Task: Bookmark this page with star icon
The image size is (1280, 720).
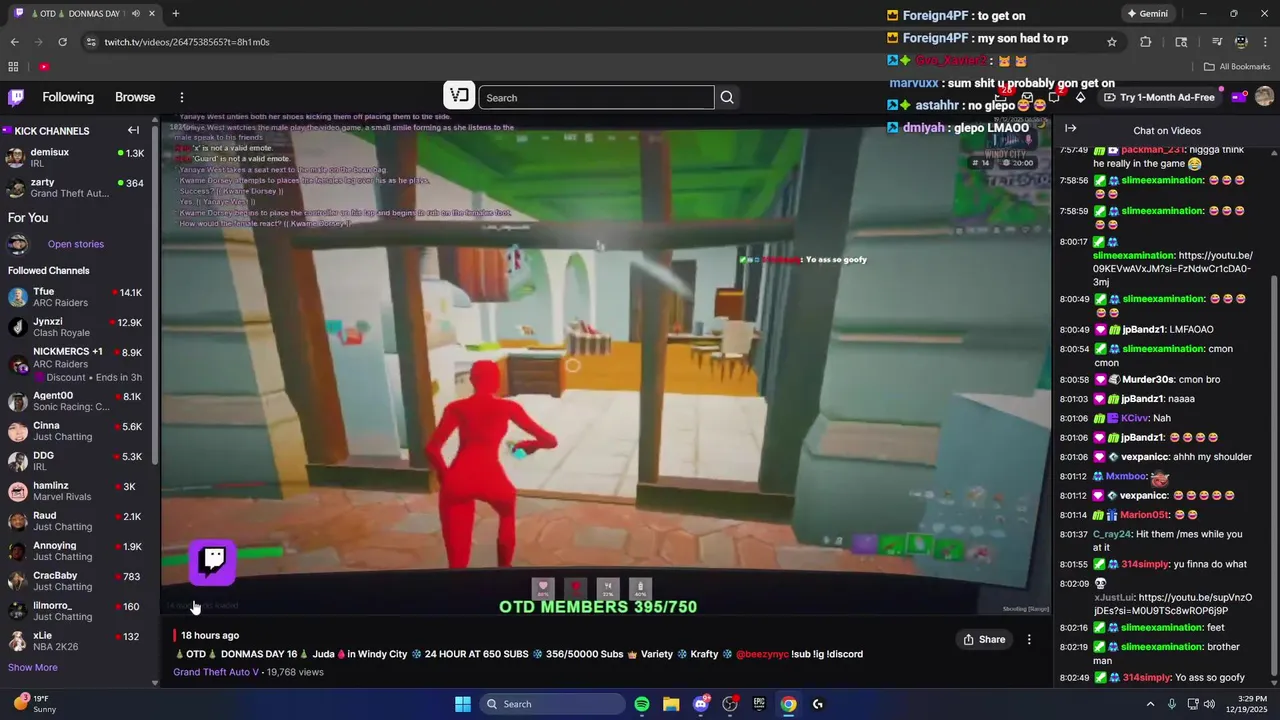Action: pos(1111,42)
